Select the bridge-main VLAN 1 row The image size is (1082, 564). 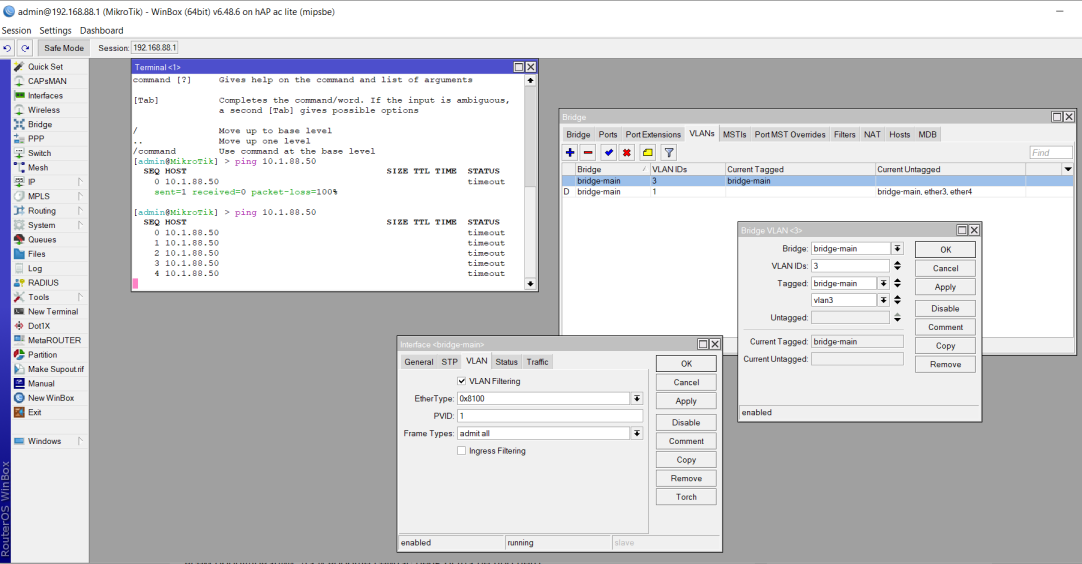818,192
